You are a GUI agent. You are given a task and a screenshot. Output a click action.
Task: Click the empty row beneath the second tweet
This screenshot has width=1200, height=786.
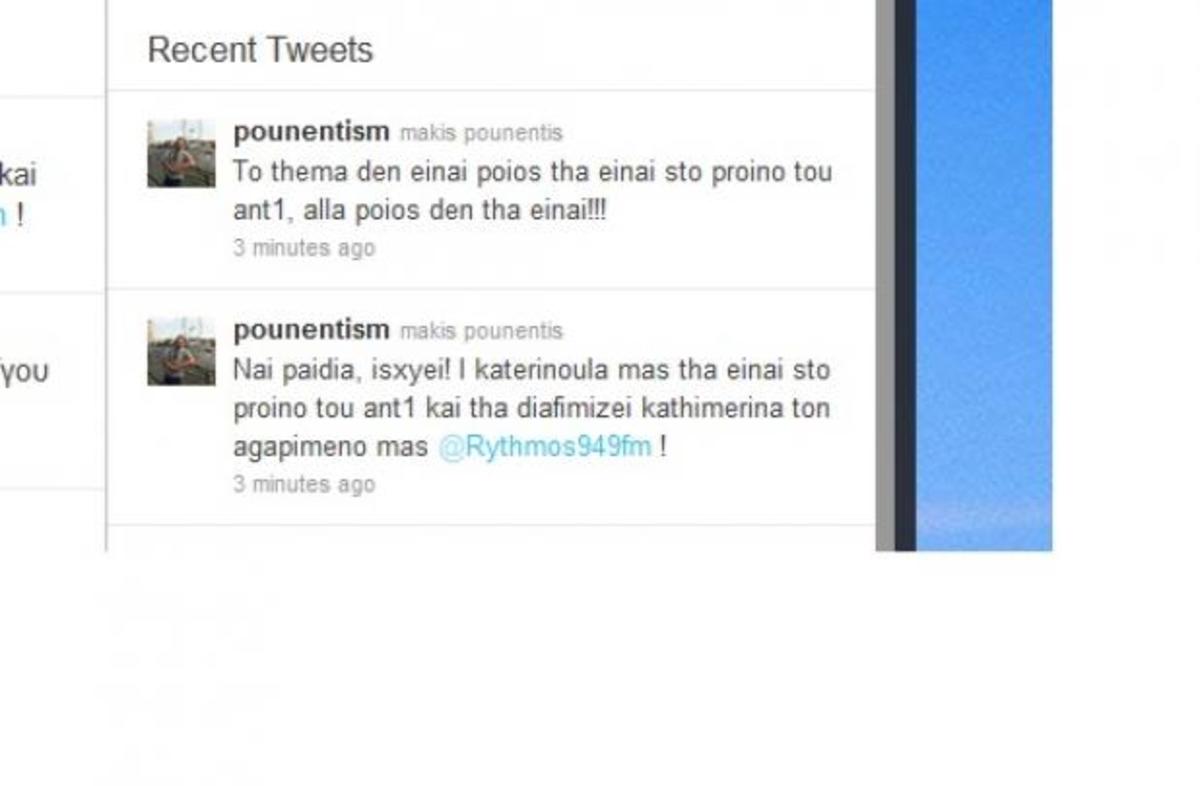490,538
